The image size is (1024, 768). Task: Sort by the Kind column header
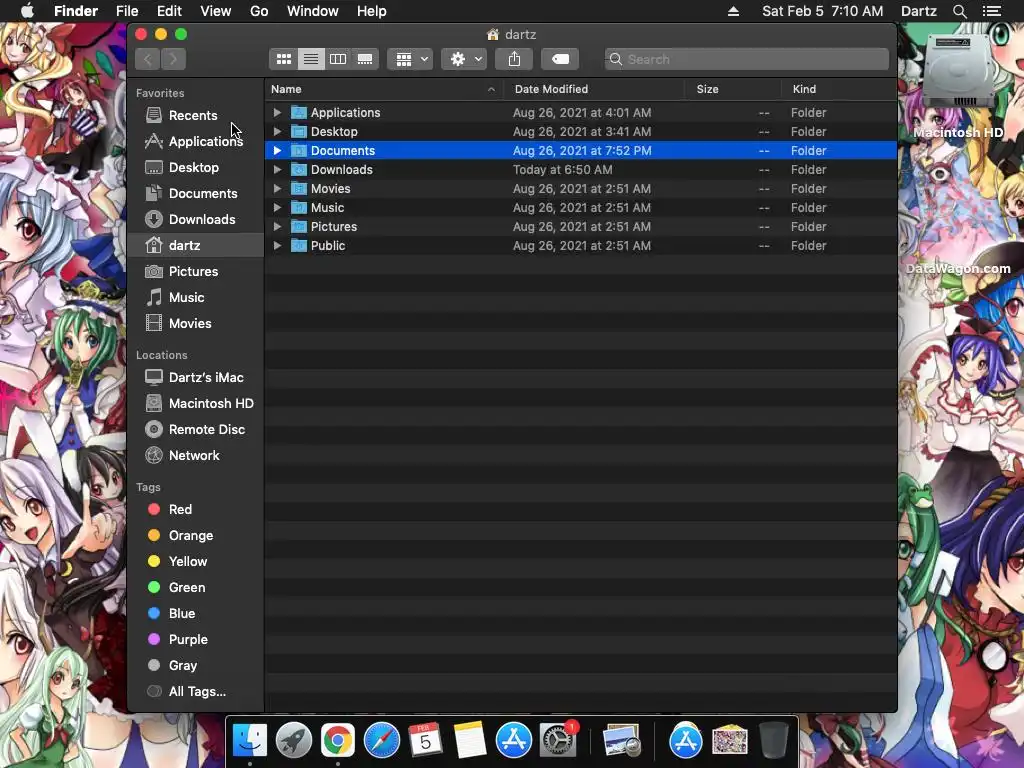click(839, 89)
